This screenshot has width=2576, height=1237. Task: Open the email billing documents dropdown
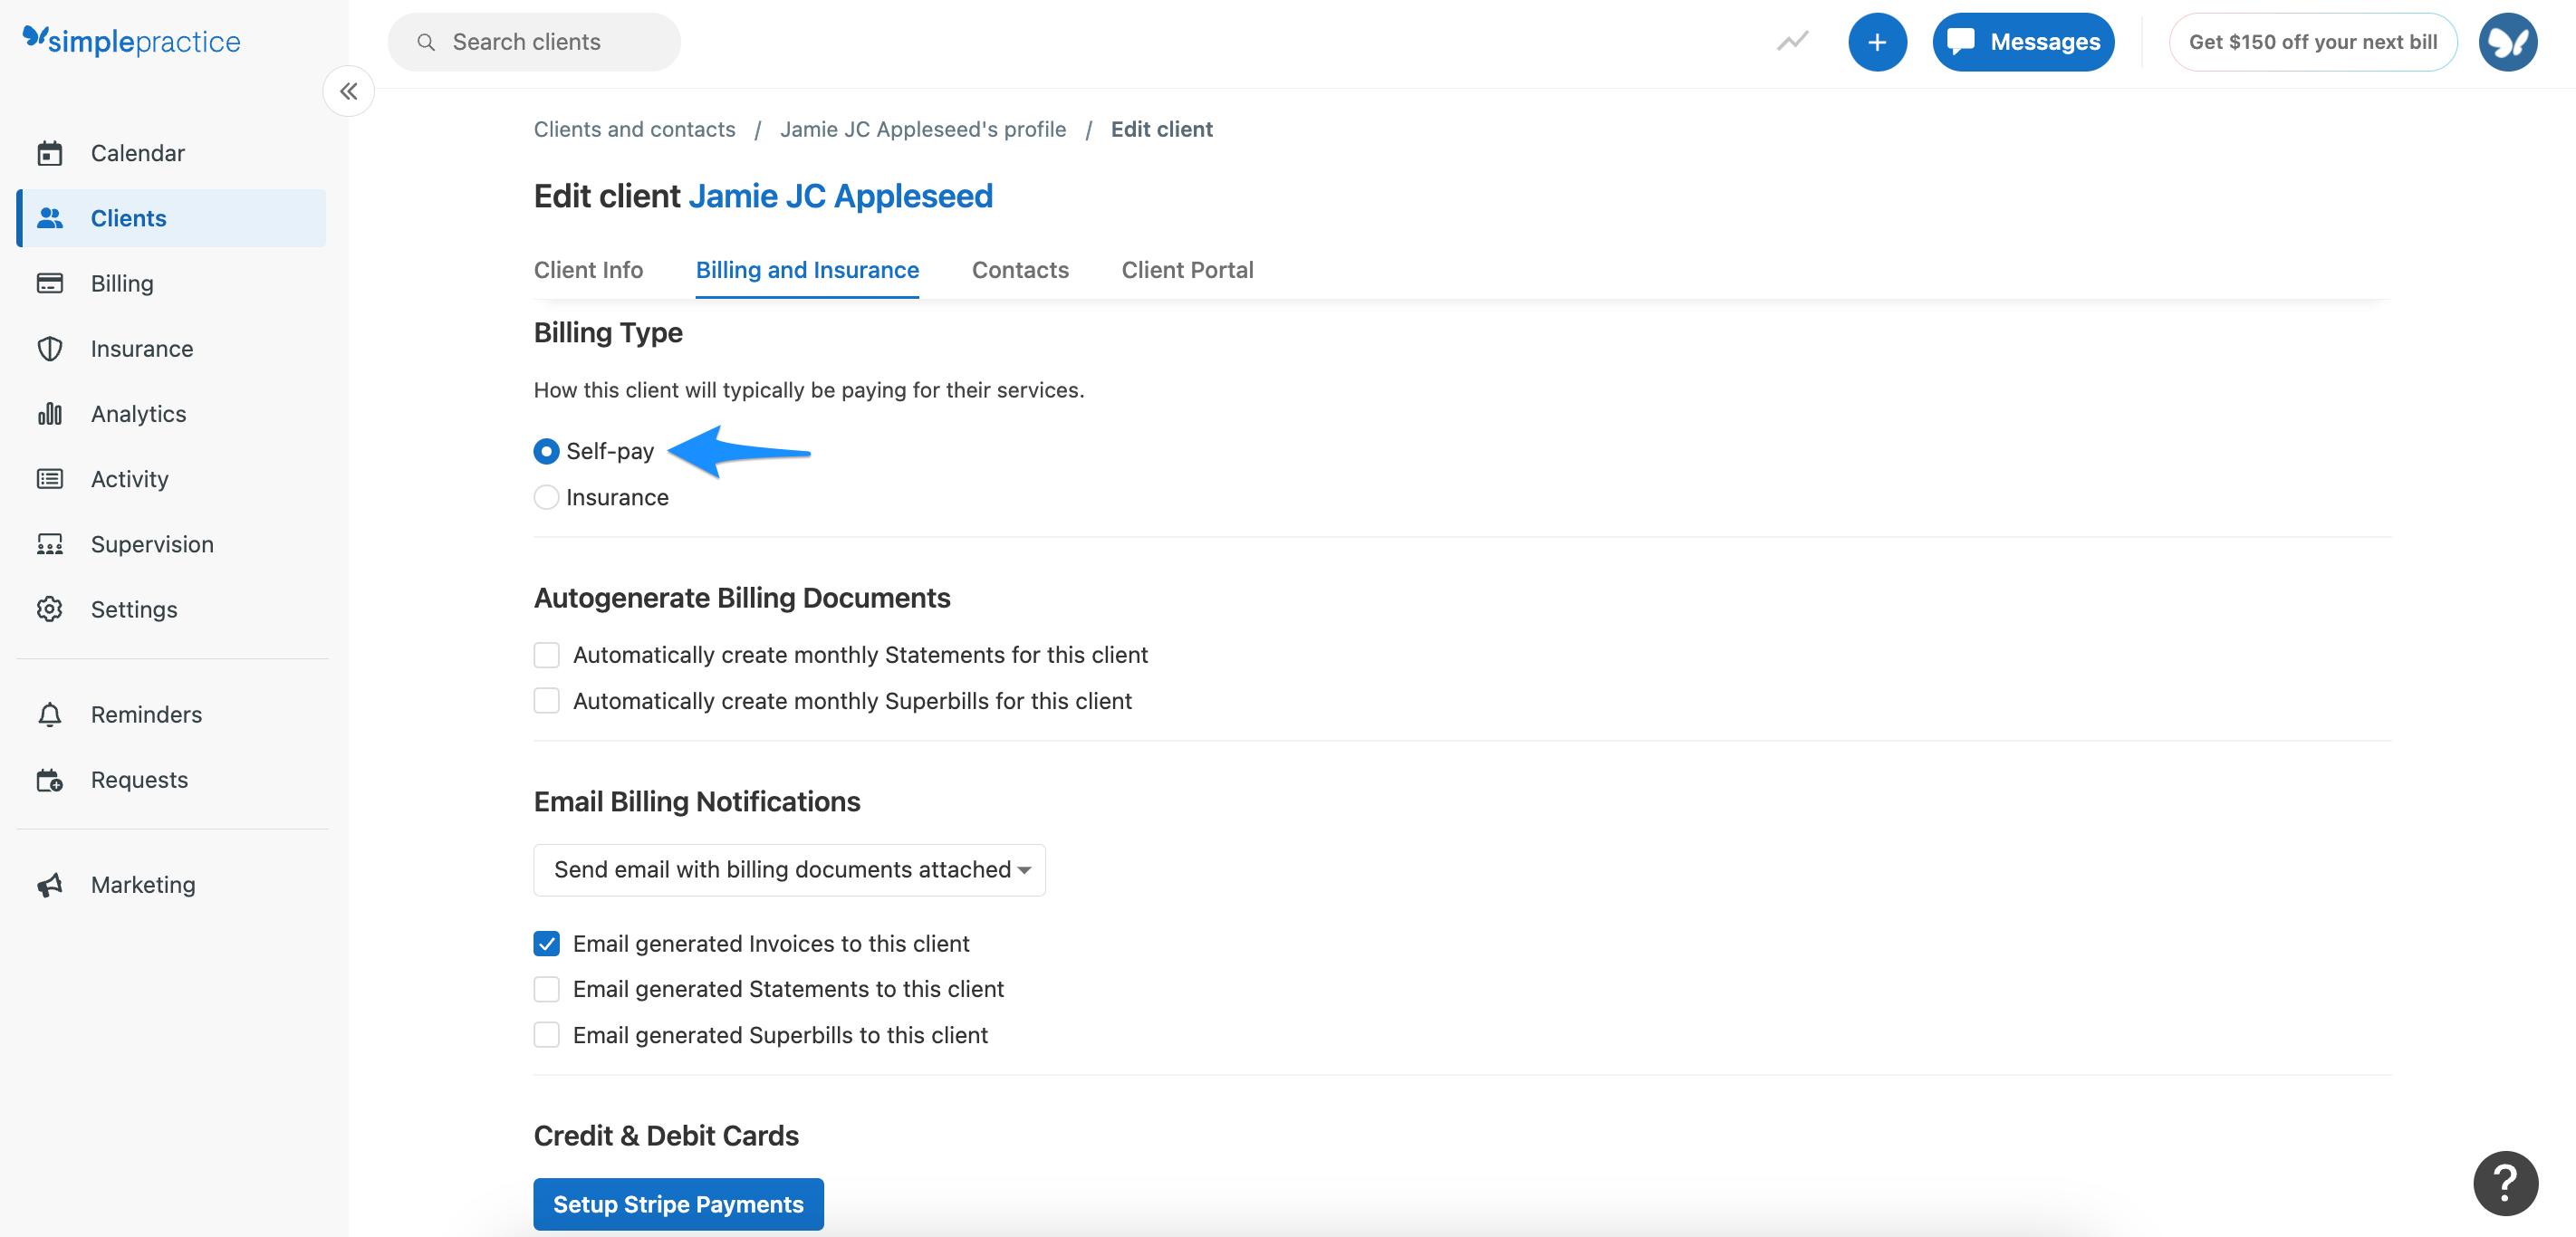tap(789, 870)
